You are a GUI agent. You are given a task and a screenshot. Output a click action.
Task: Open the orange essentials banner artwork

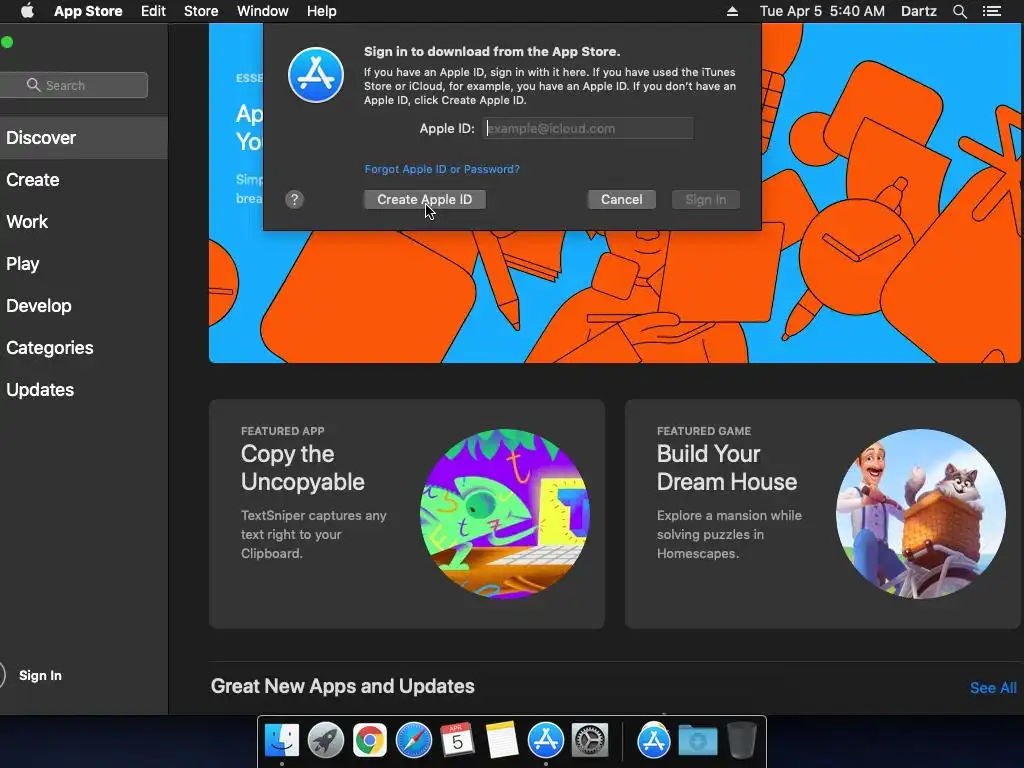[614, 297]
